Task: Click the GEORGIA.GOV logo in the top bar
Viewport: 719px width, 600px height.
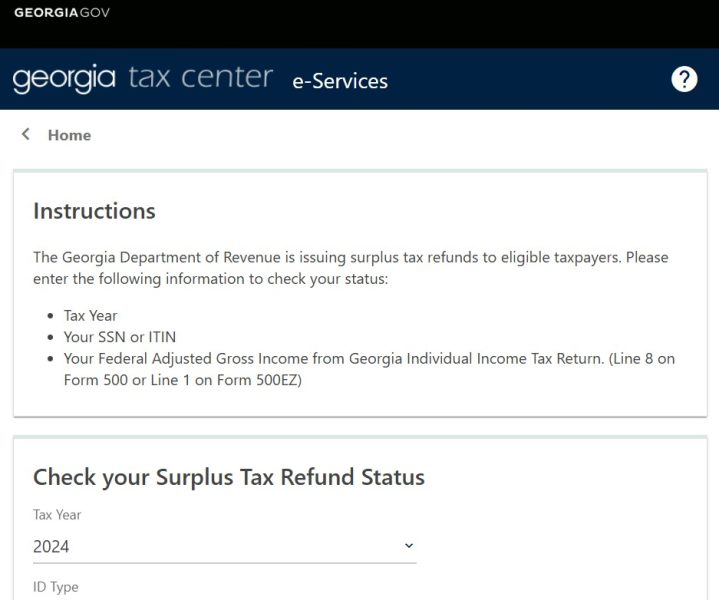Action: click(x=62, y=12)
